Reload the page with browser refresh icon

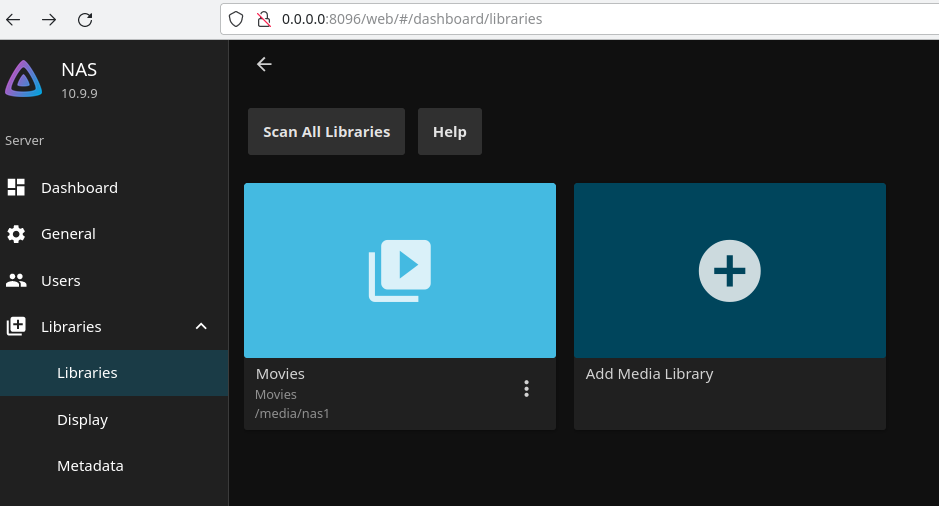coord(85,19)
